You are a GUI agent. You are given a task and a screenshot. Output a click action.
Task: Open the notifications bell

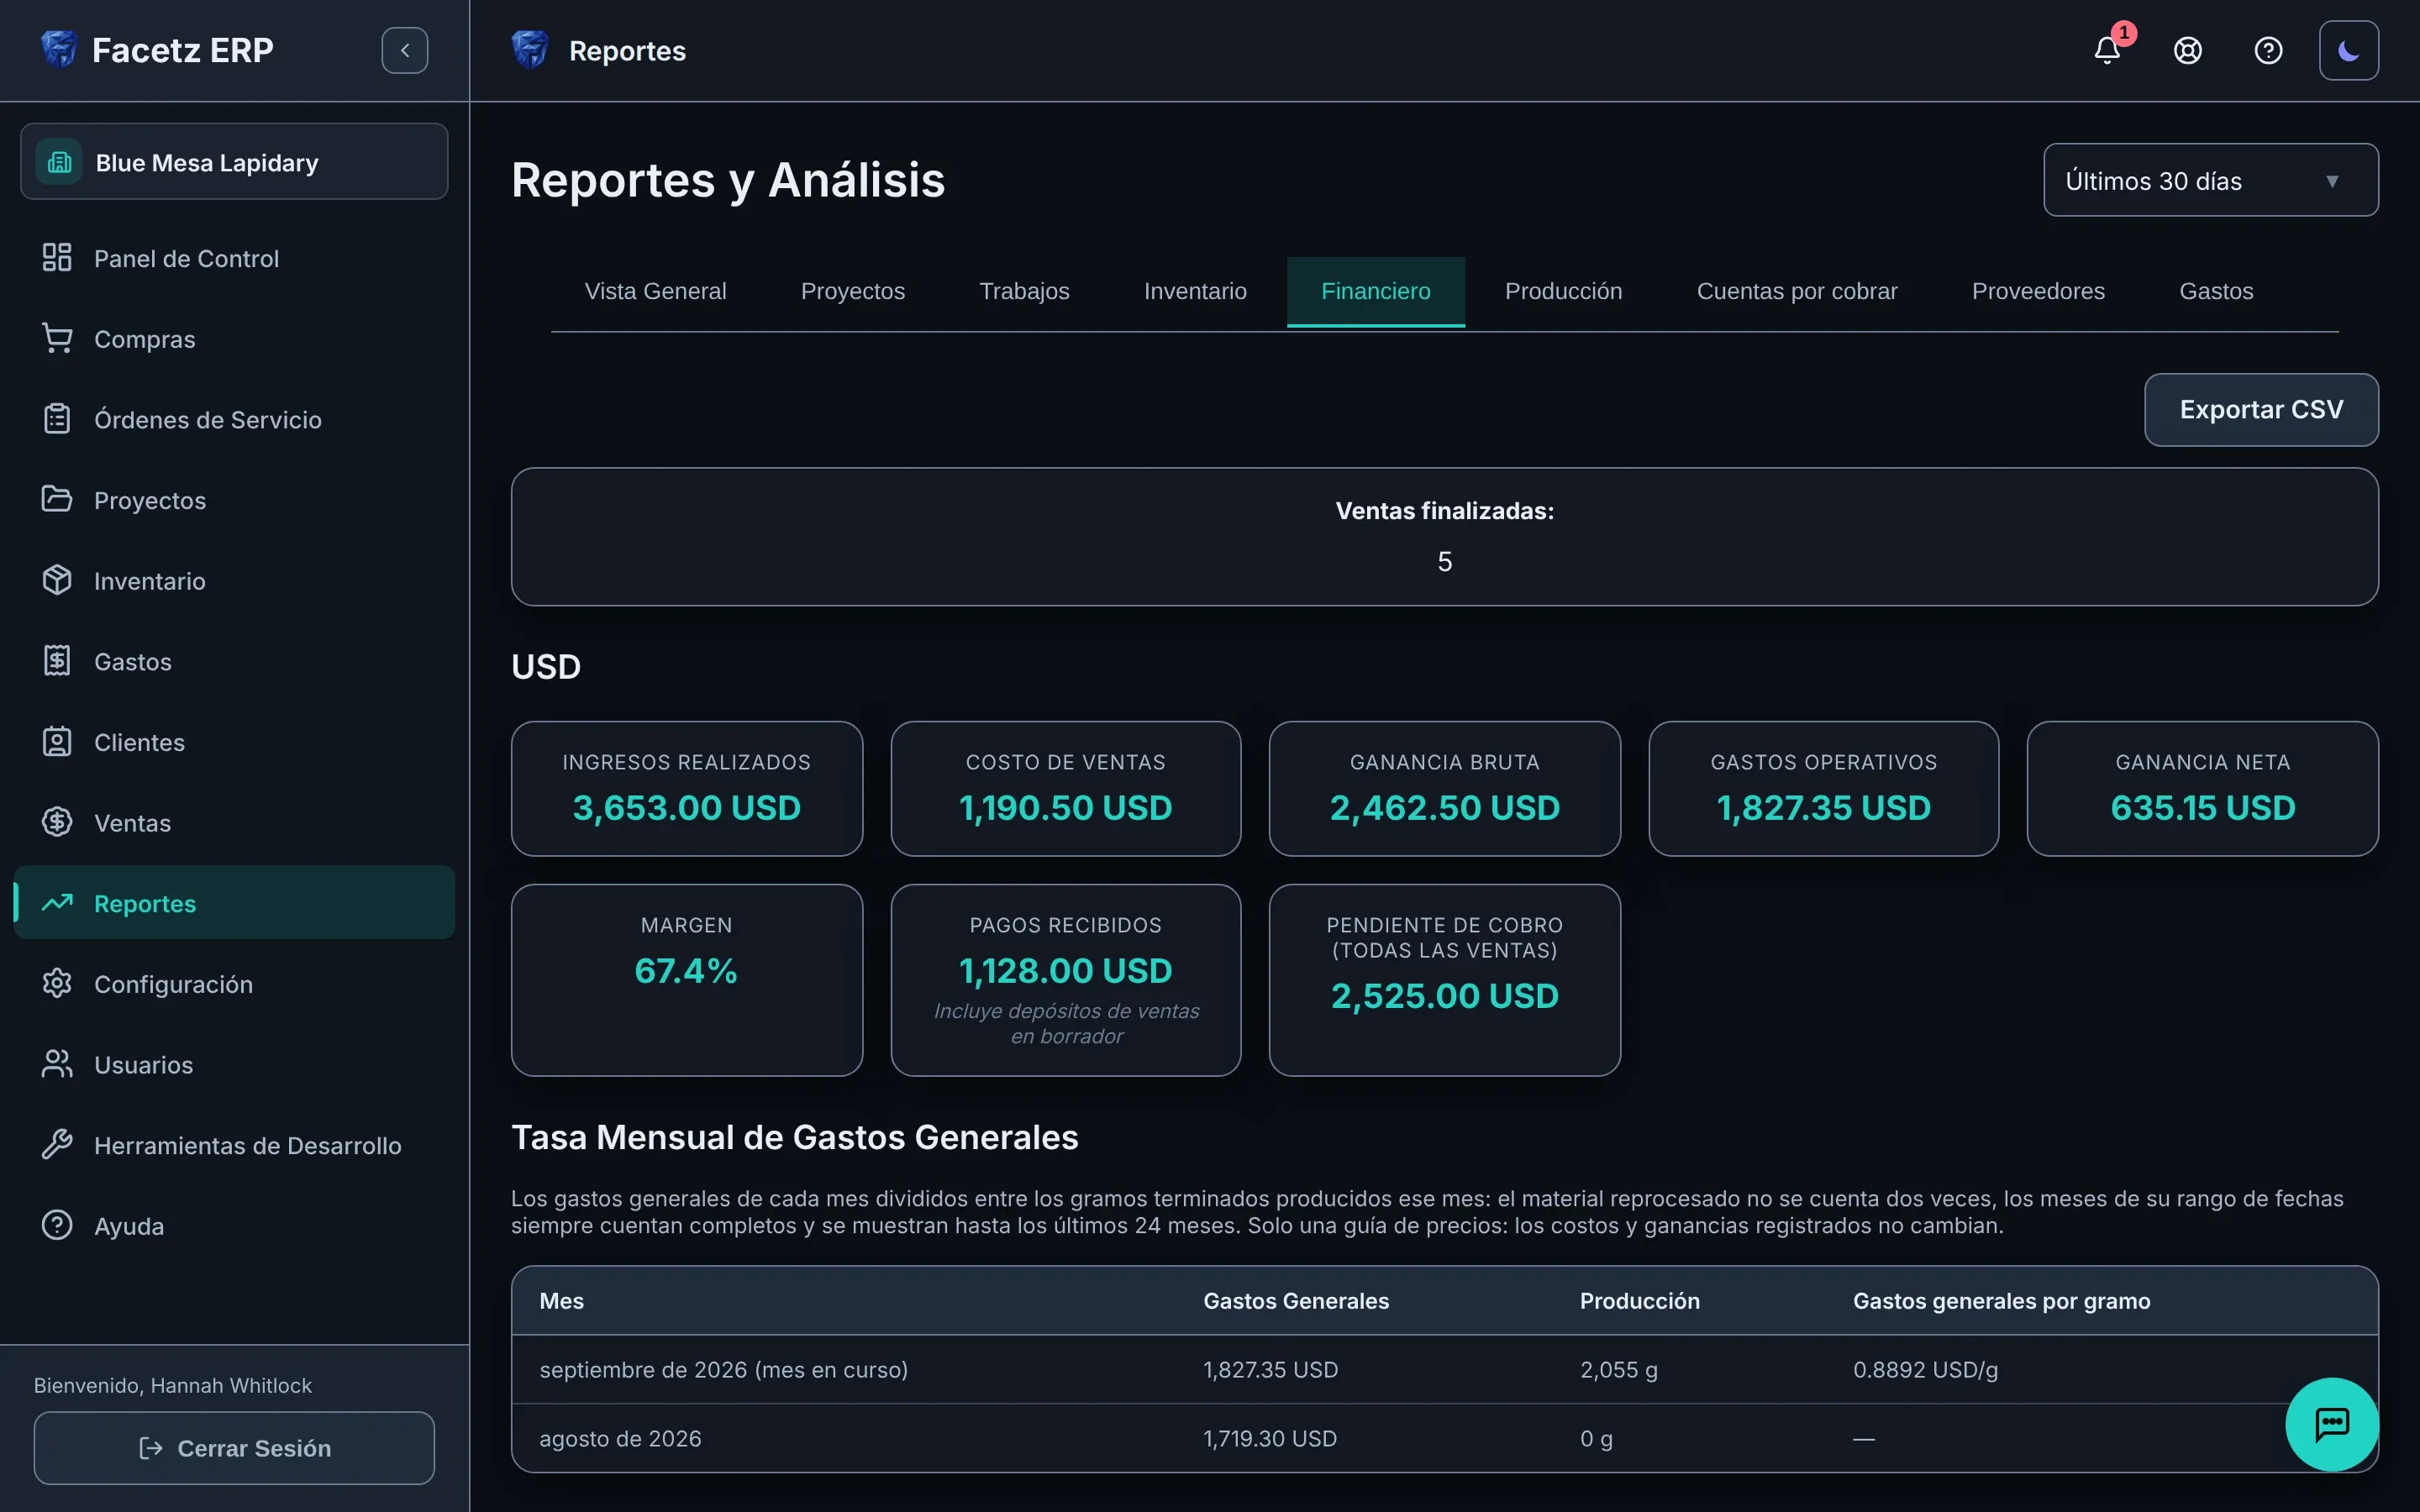coord(2107,50)
